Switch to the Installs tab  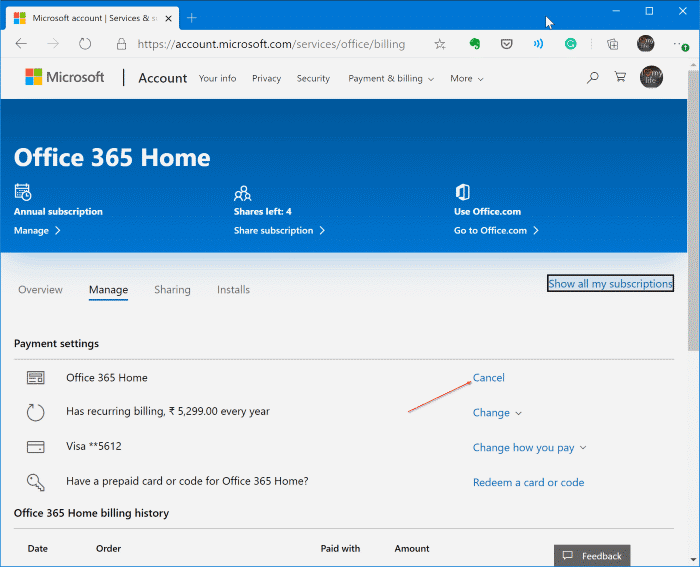click(x=233, y=290)
